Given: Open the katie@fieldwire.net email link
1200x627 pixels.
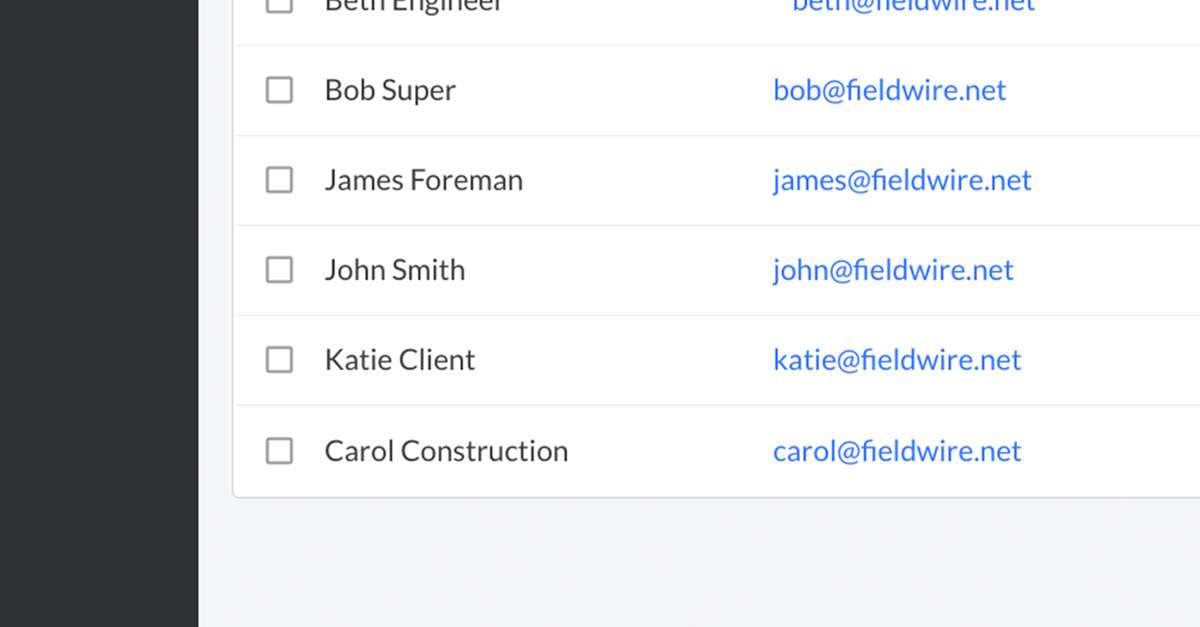Looking at the screenshot, I should (897, 360).
